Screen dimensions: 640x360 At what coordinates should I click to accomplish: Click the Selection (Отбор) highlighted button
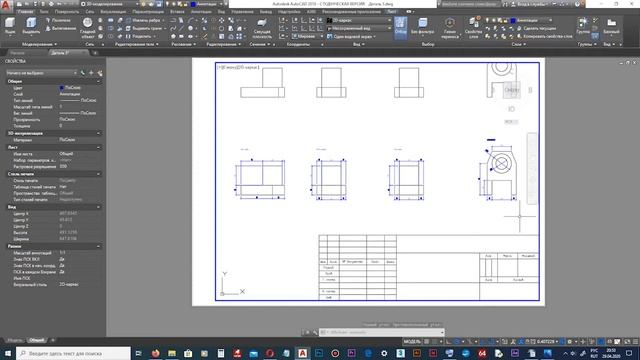[x=401, y=27]
